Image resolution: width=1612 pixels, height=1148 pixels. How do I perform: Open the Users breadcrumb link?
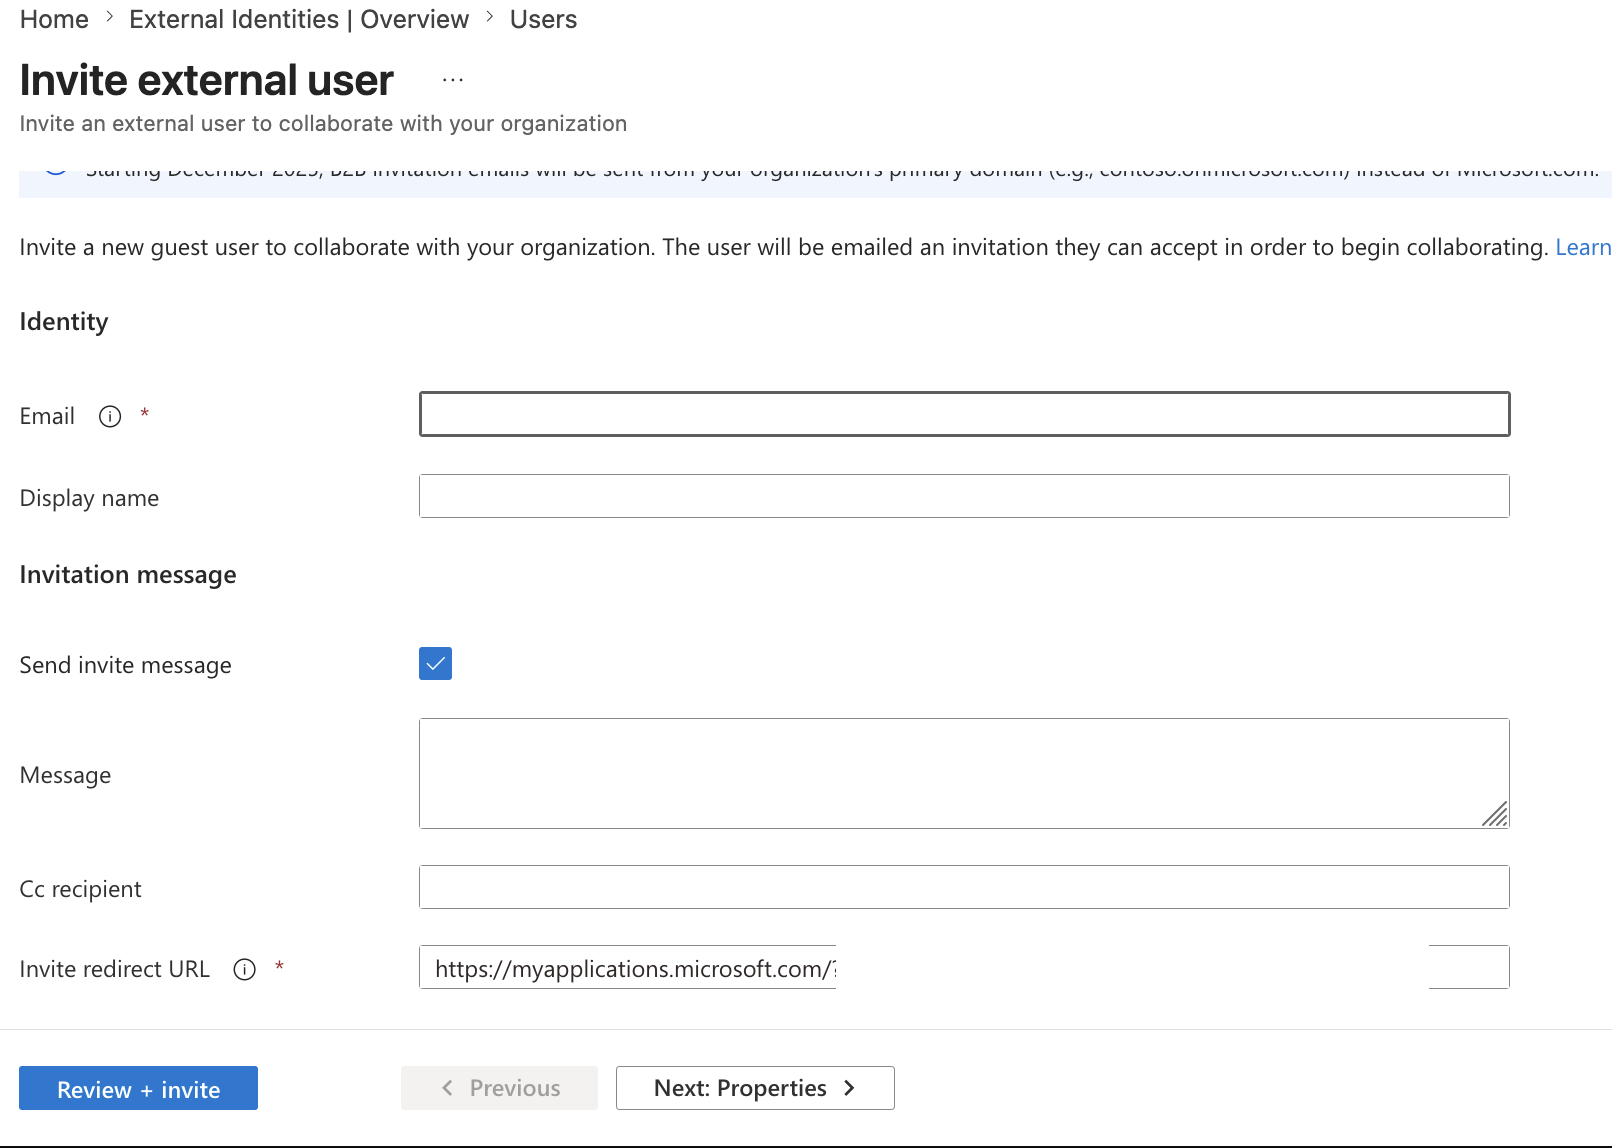543,19
